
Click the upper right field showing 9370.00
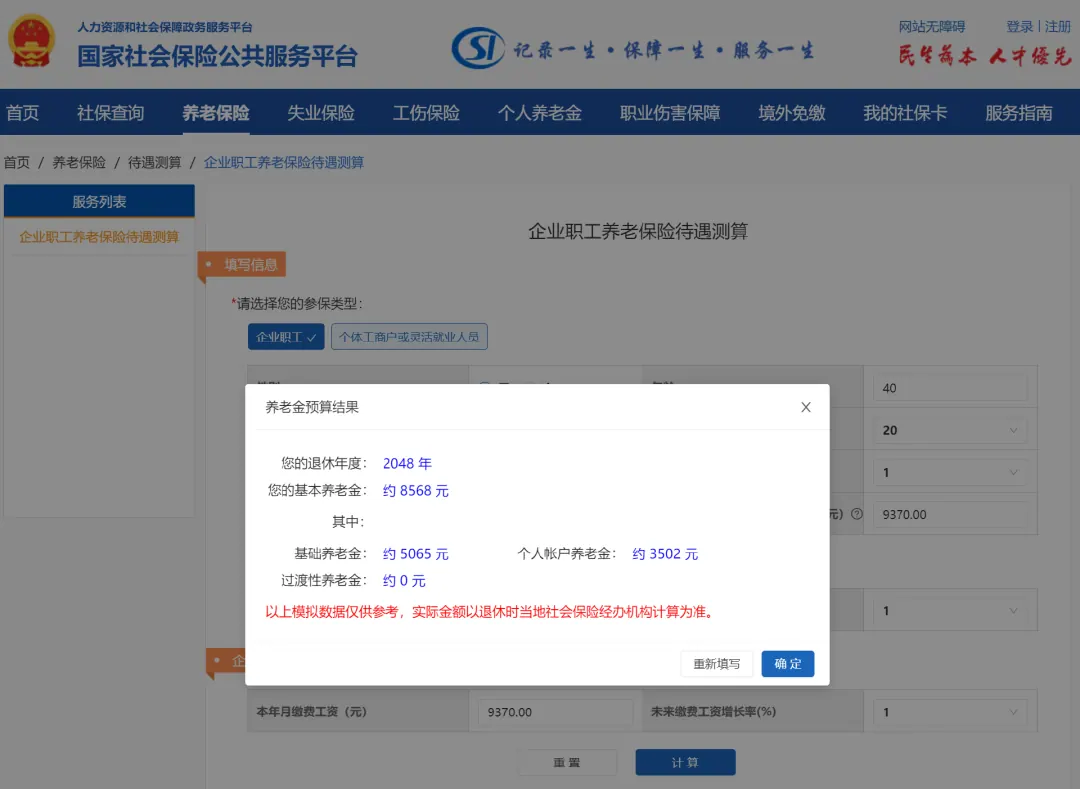(x=950, y=514)
